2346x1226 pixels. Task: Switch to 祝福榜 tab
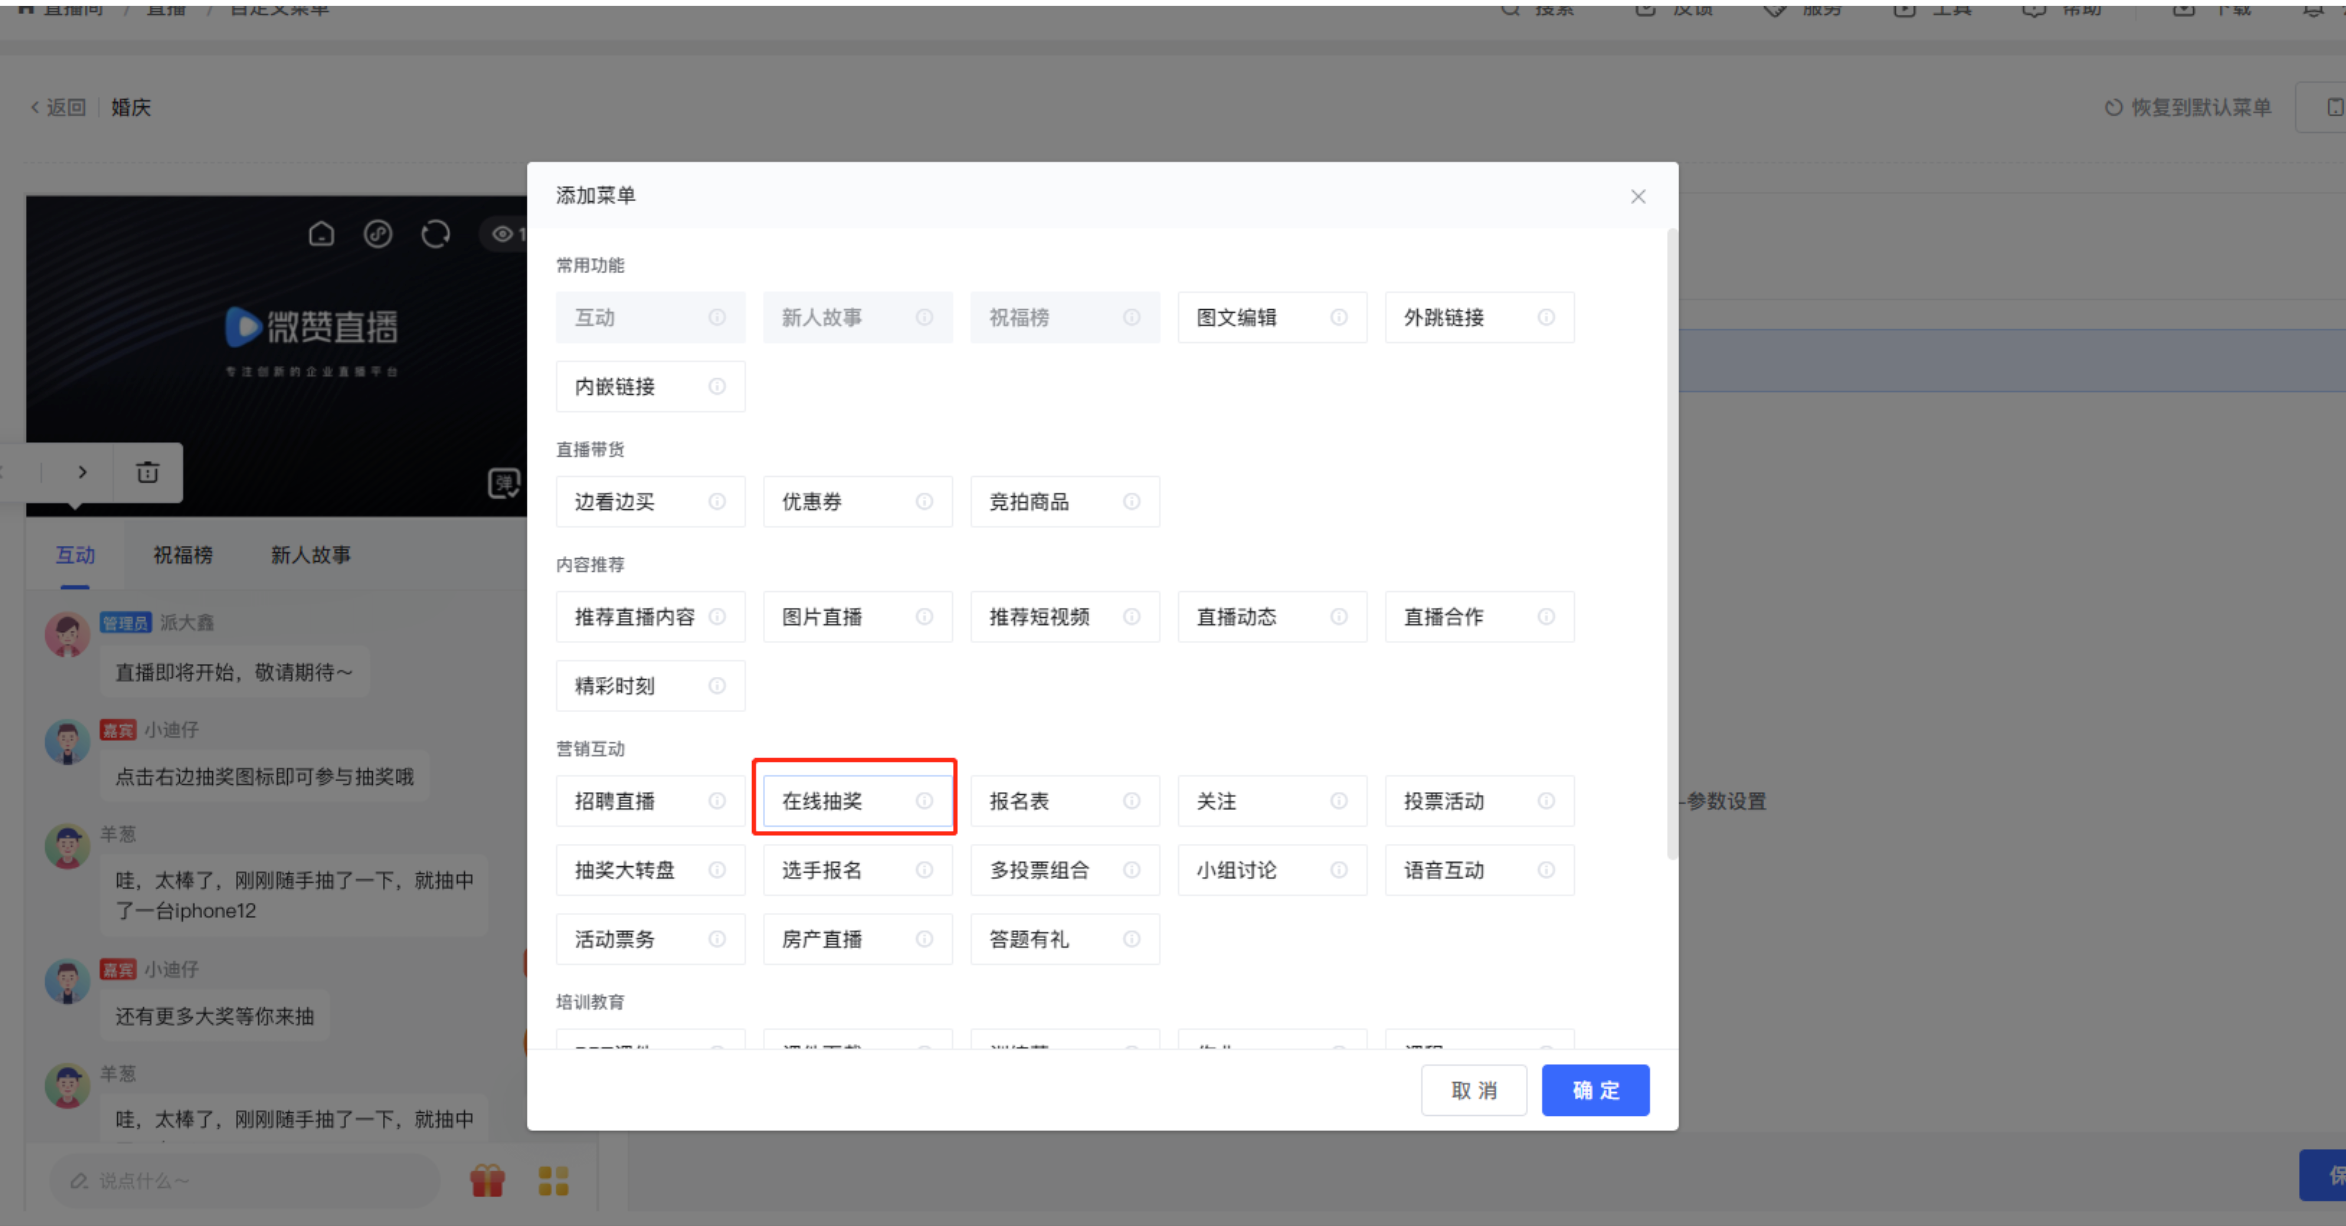(x=183, y=555)
